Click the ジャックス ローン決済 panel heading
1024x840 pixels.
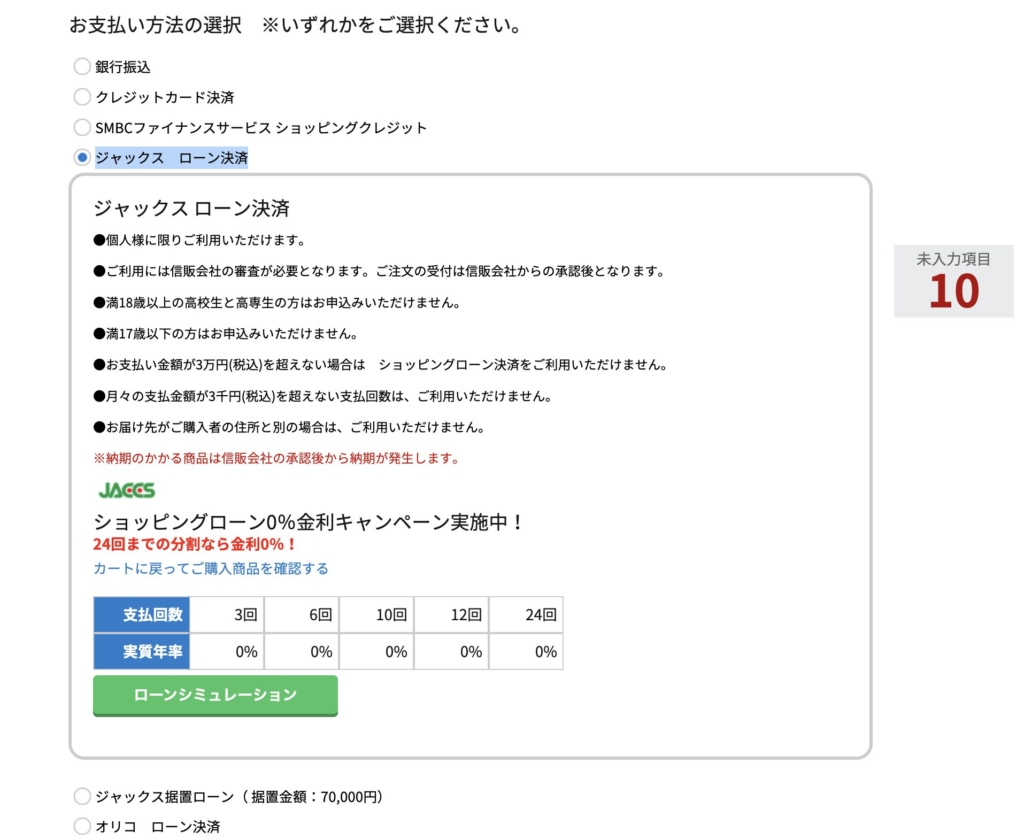(x=191, y=209)
